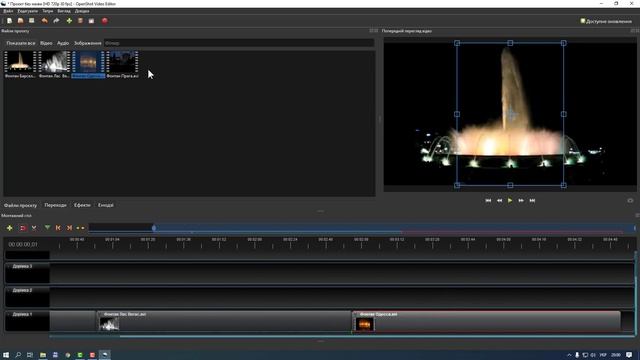Open the Windows notification center

pyautogui.click(x=629, y=355)
